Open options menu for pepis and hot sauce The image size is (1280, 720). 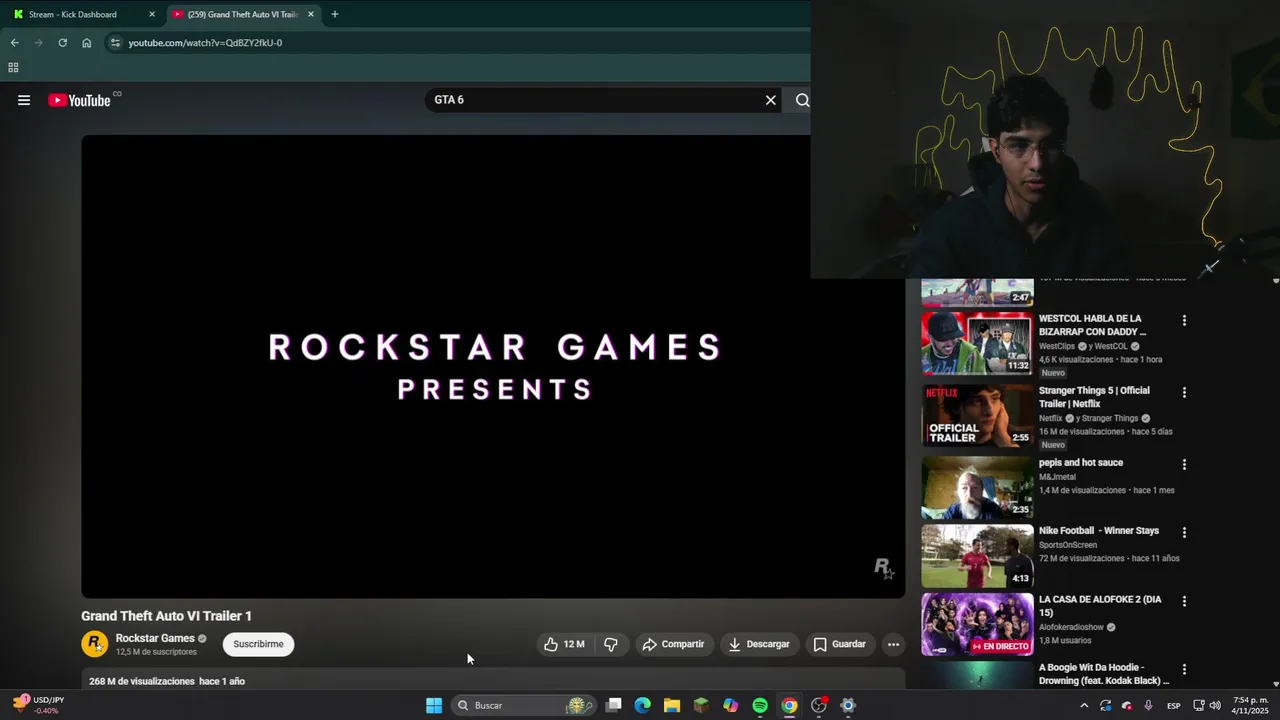pos(1184,465)
